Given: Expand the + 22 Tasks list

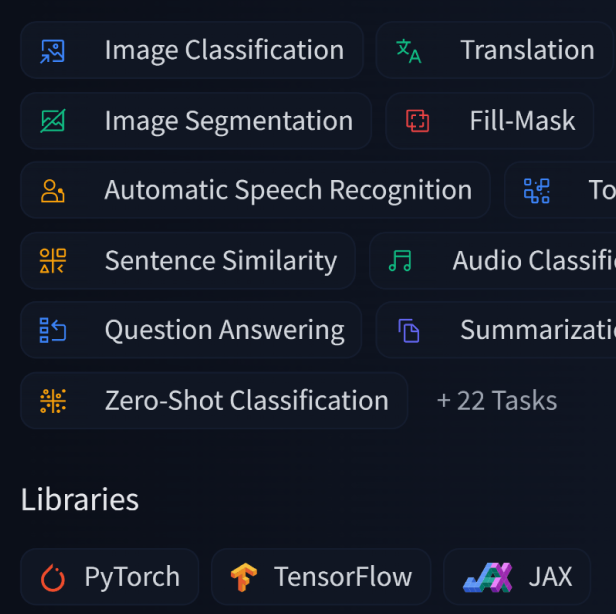Looking at the screenshot, I should tap(496, 401).
